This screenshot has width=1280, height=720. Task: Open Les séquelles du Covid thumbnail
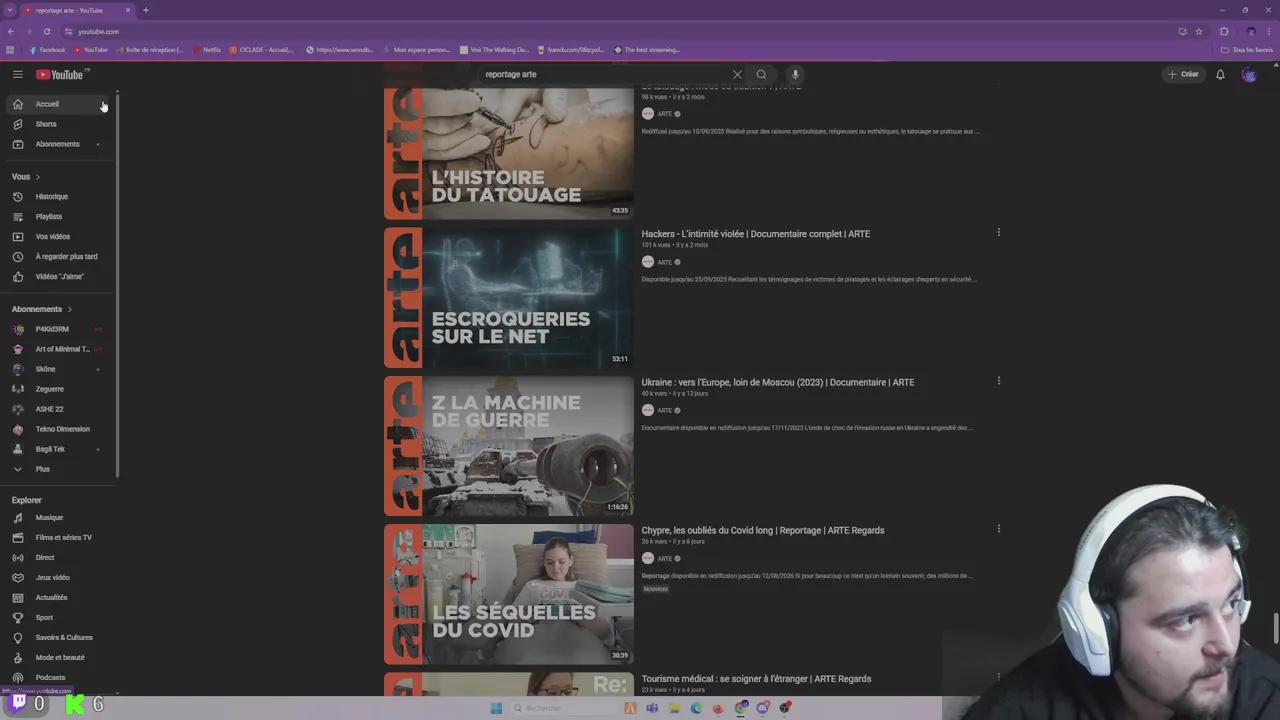coord(509,594)
